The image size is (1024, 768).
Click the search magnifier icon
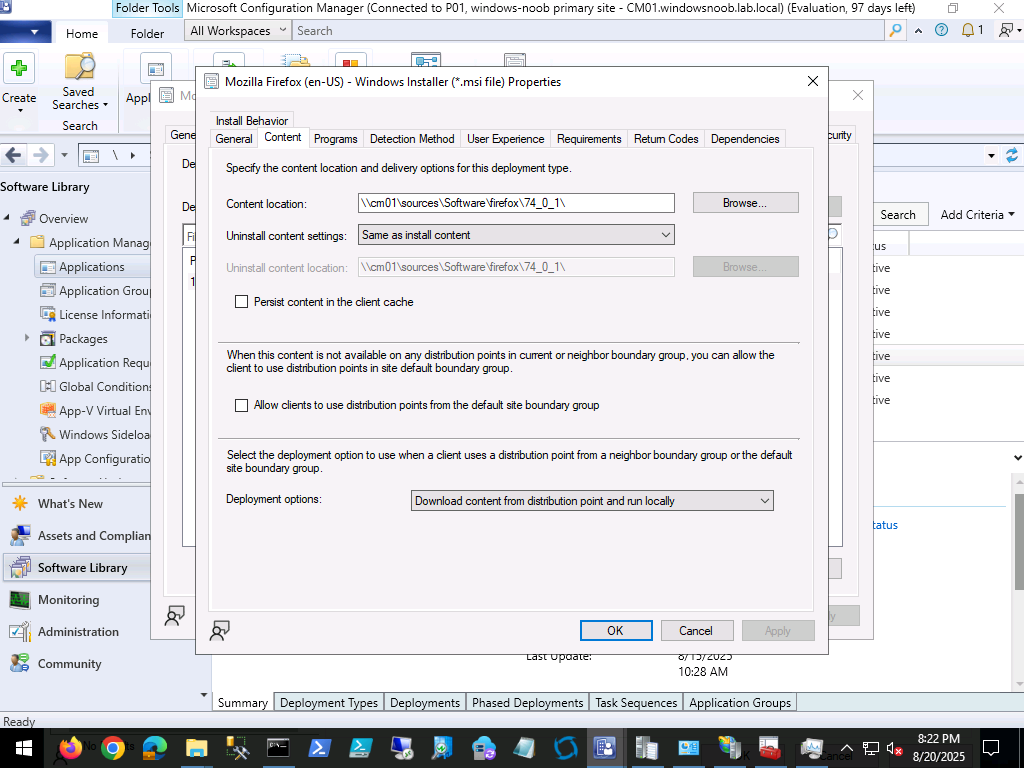895,31
